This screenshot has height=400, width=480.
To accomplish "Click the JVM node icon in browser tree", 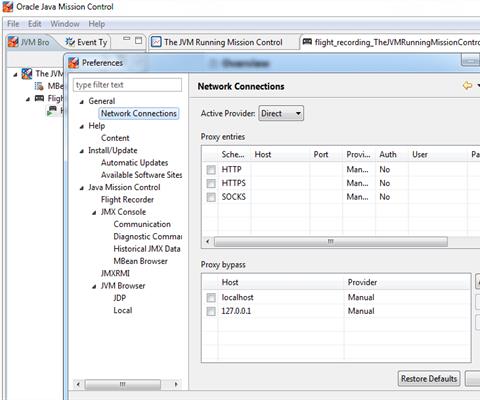I will 27,74.
